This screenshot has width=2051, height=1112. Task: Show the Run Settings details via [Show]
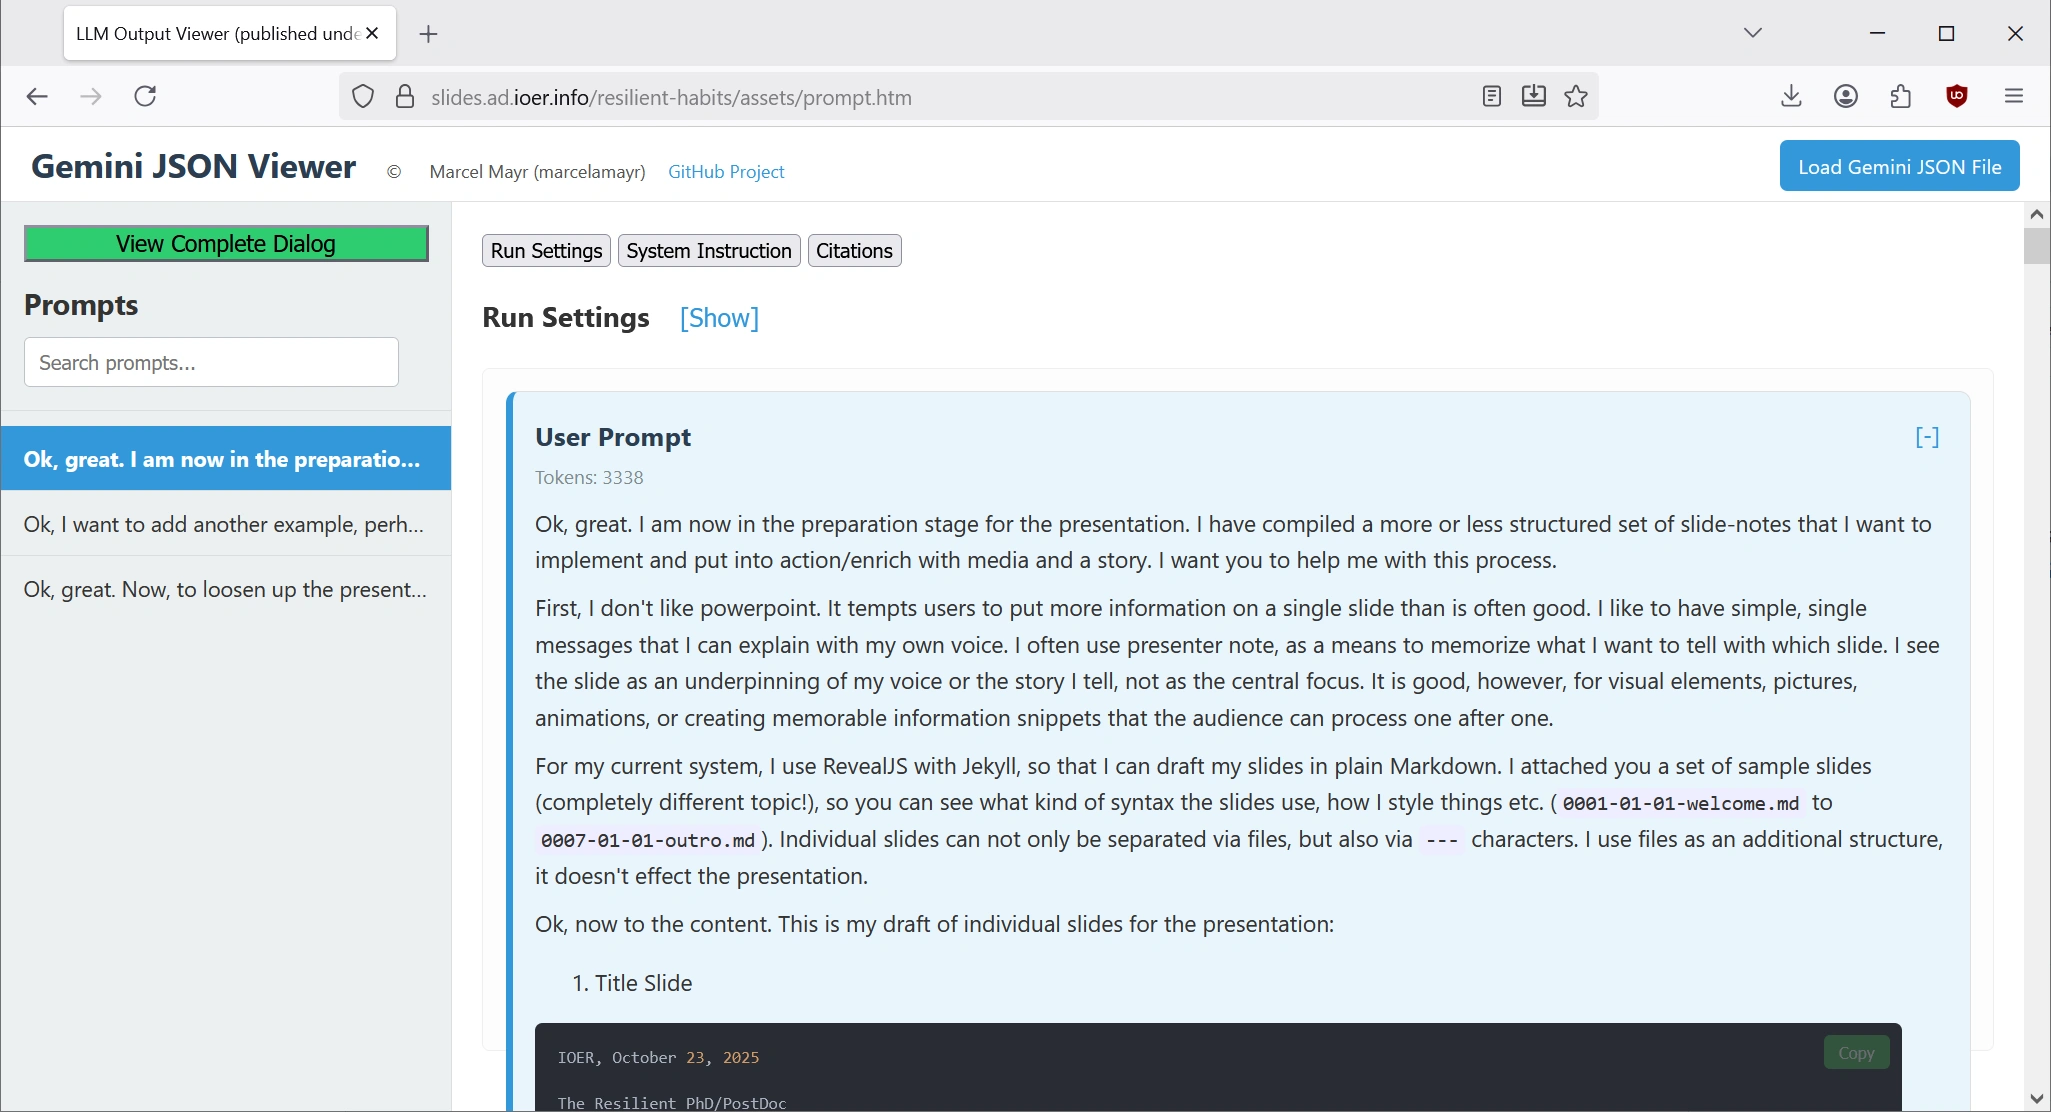pyautogui.click(x=718, y=318)
